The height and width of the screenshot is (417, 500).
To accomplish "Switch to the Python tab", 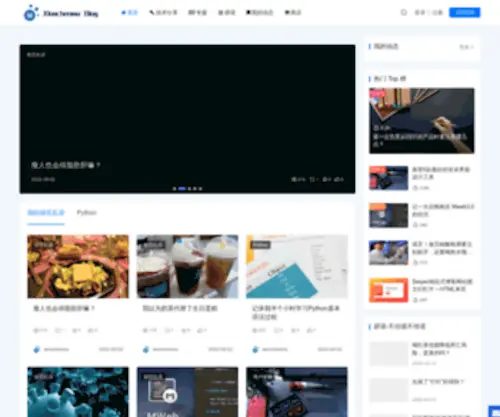I will pyautogui.click(x=87, y=212).
